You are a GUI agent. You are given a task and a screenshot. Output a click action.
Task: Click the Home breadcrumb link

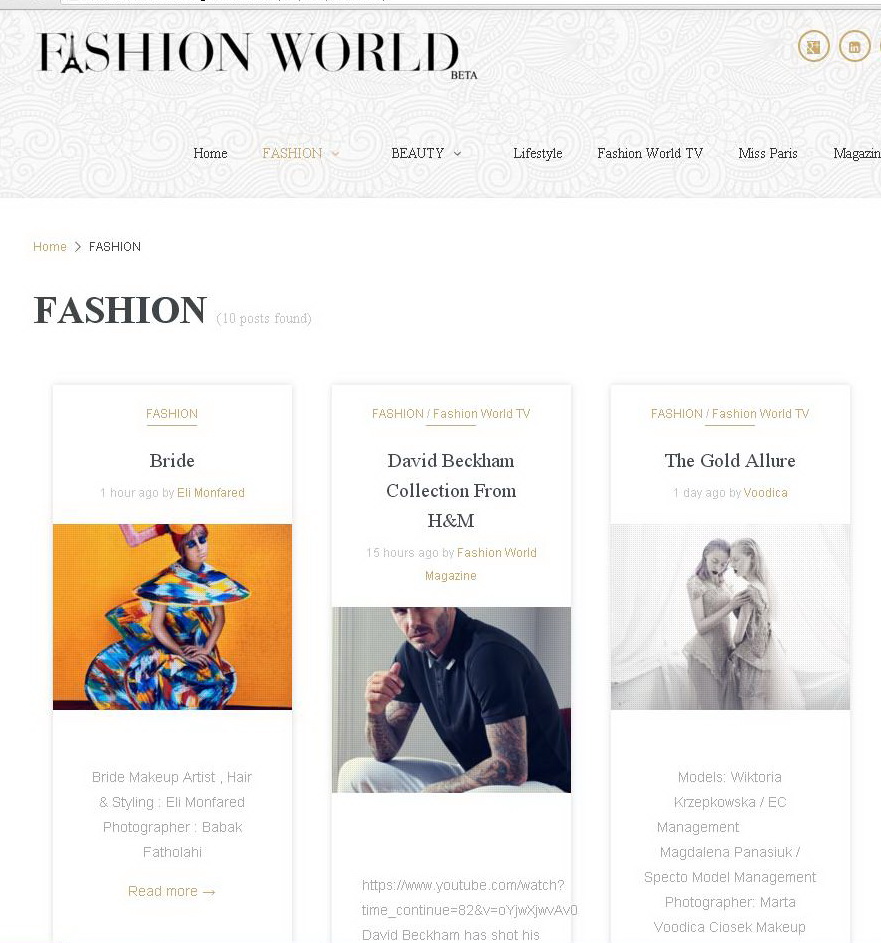pos(50,247)
